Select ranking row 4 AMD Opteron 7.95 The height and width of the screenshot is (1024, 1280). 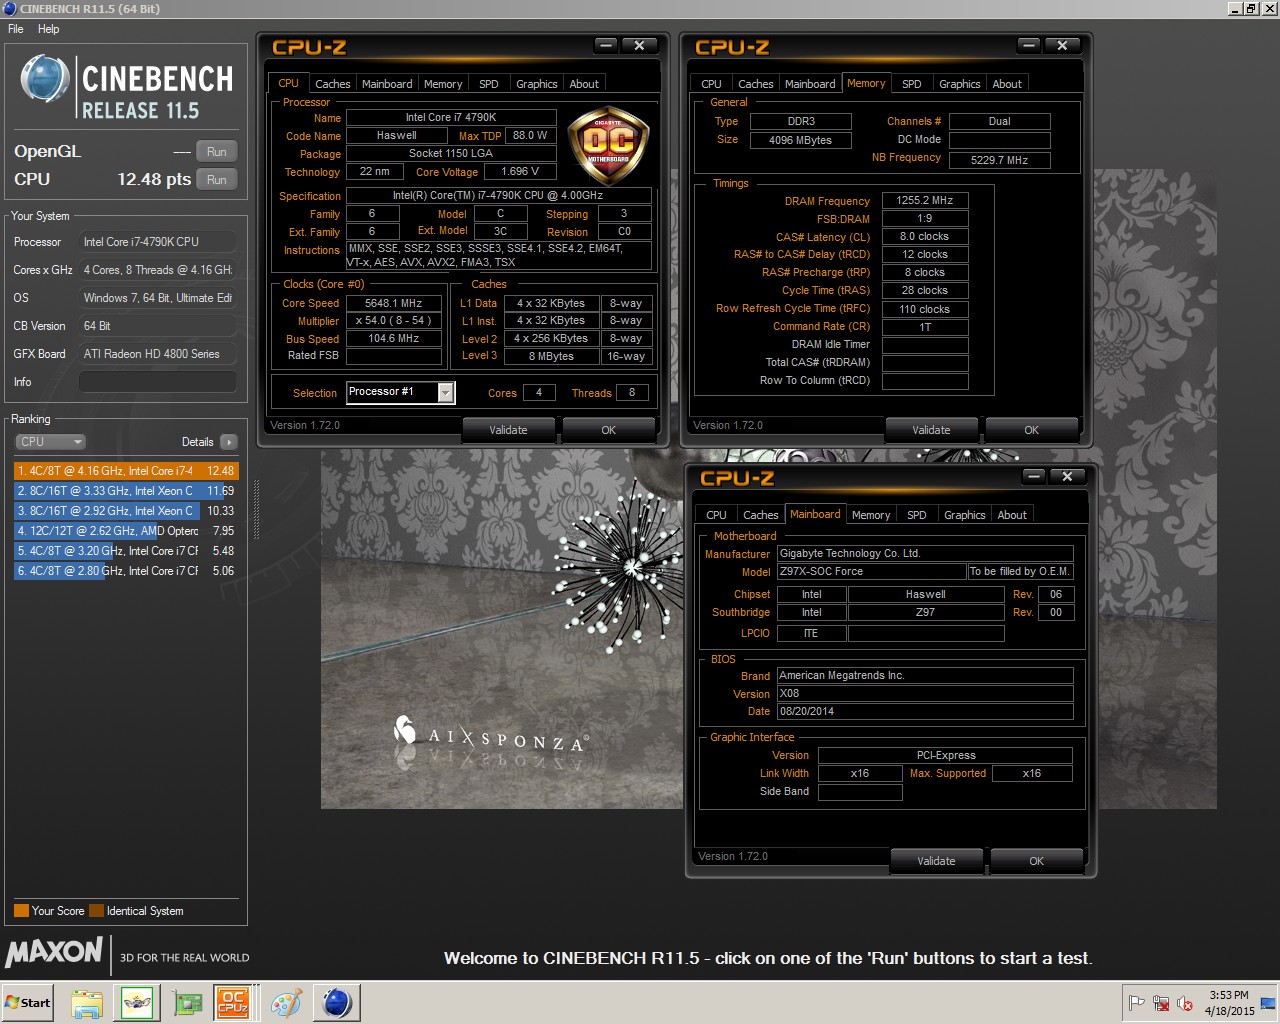tap(126, 531)
